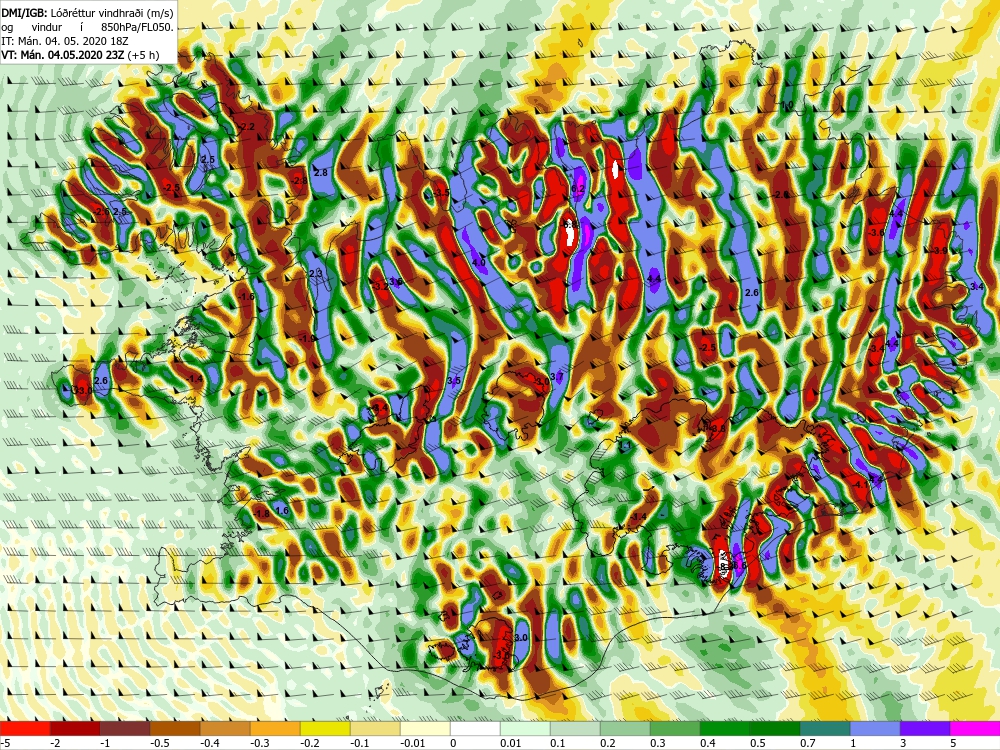The image size is (1000, 750).
Task: Click the '0.01' legend tick label
Action: coord(511,744)
